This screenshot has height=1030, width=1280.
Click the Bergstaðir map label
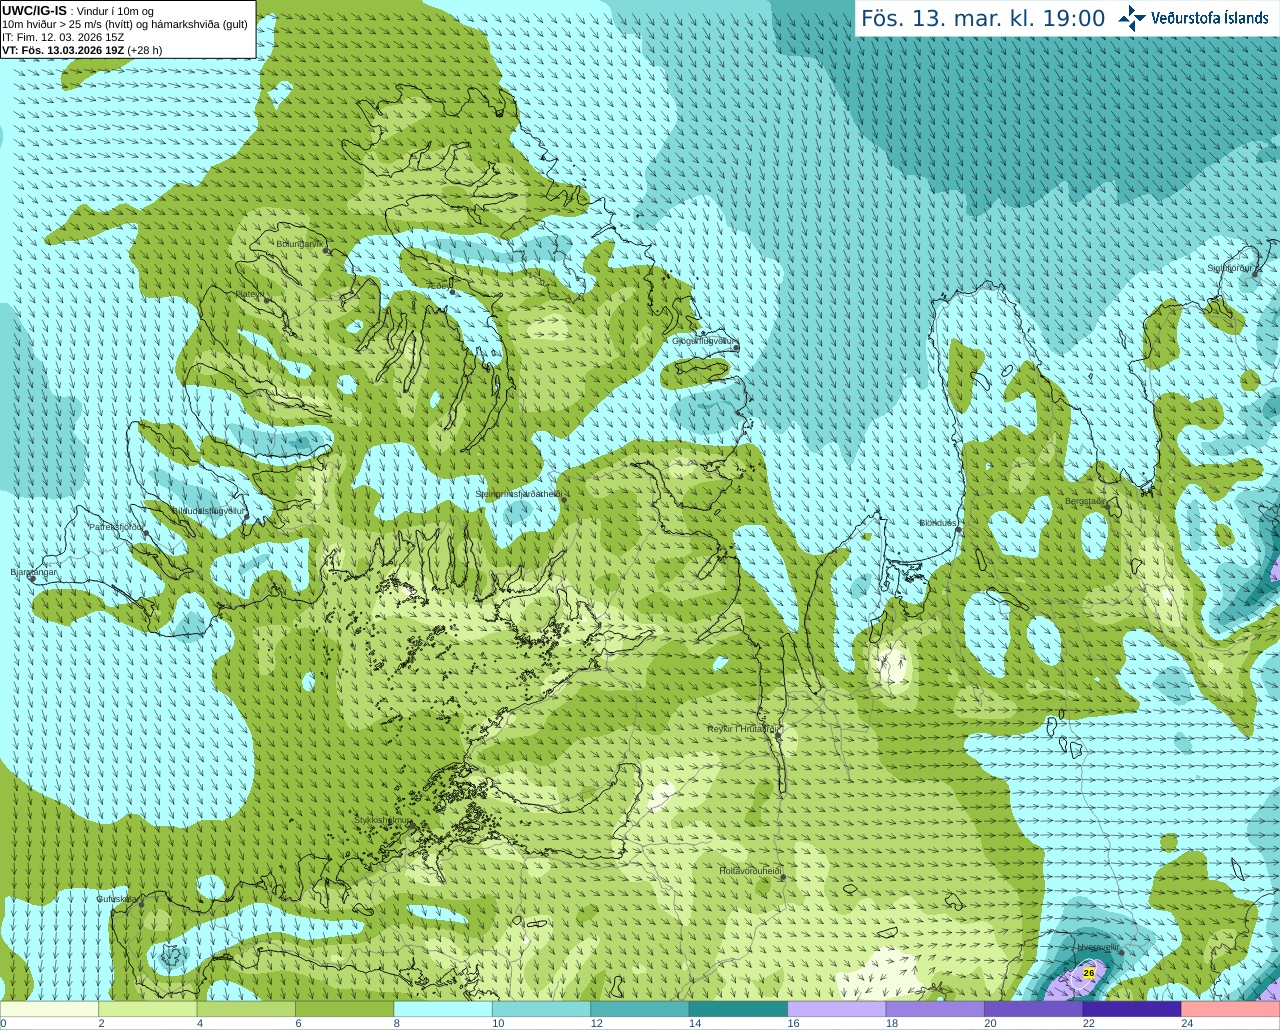coord(1086,501)
